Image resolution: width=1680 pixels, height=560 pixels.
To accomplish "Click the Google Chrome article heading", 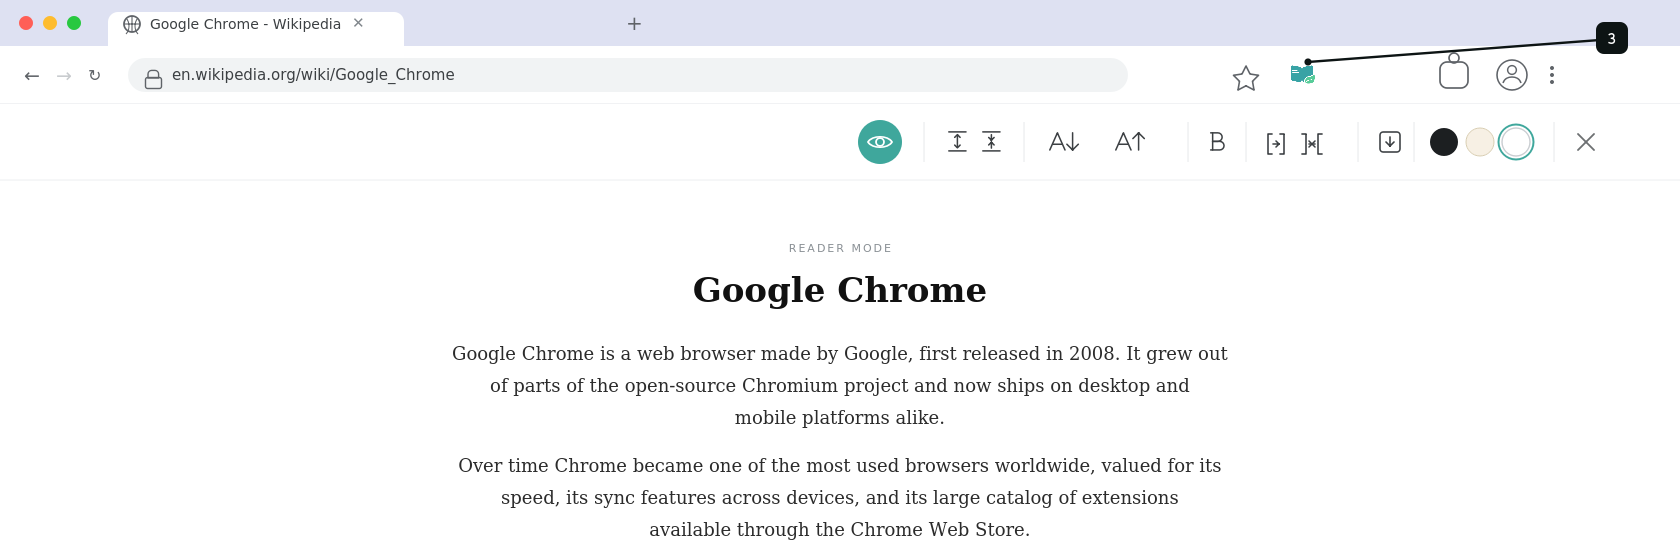I will 840,290.
